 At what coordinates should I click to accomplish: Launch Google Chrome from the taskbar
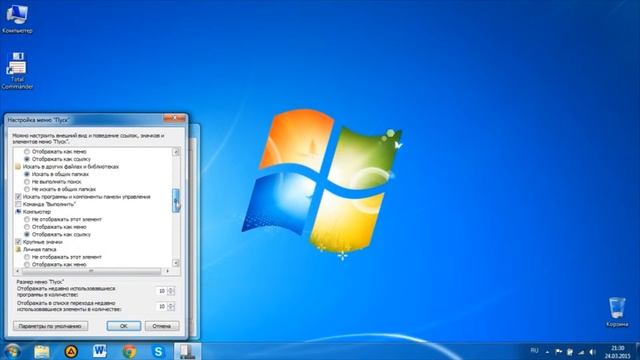click(x=129, y=351)
